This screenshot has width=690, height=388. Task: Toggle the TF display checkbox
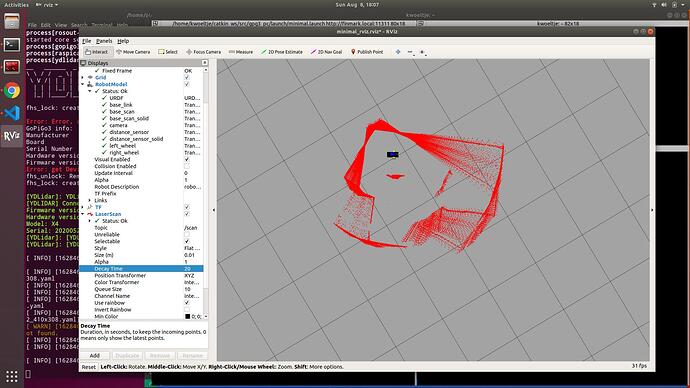coord(187,207)
